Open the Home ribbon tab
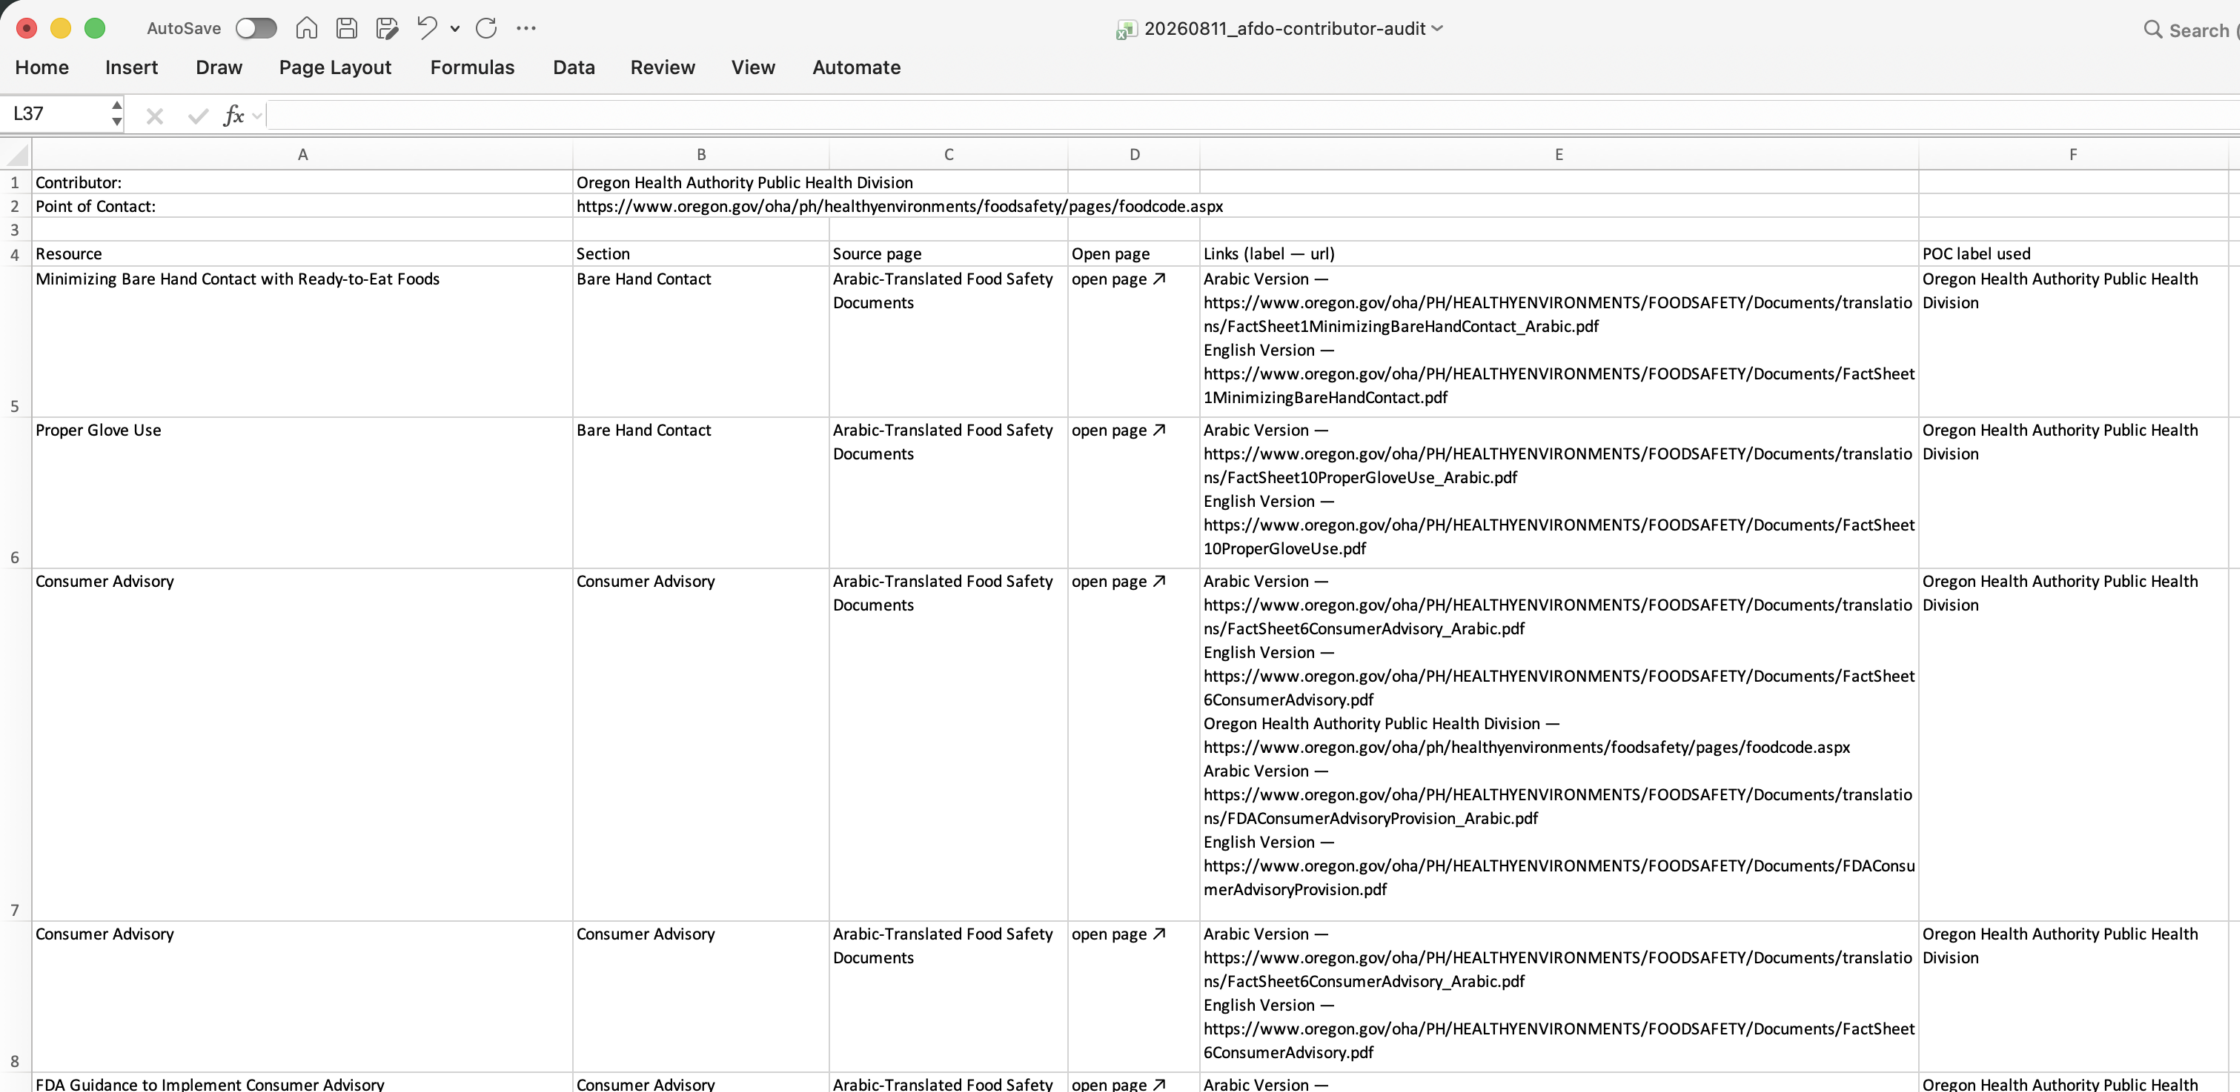Screen dimensions: 2240x1092 pos(42,67)
